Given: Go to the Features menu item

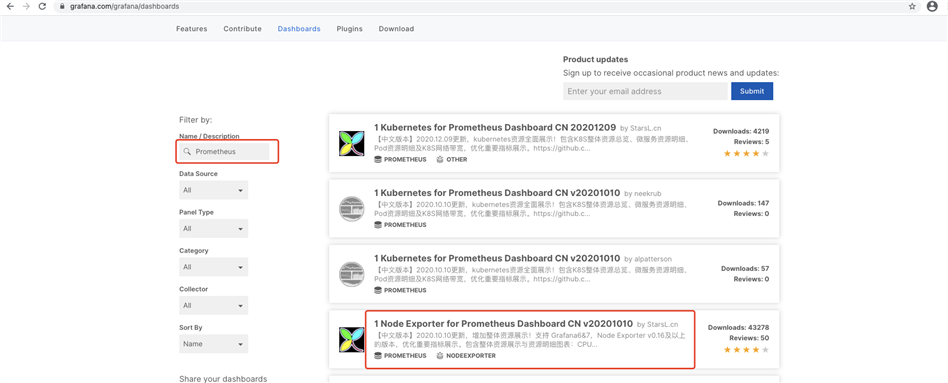Looking at the screenshot, I should [192, 29].
